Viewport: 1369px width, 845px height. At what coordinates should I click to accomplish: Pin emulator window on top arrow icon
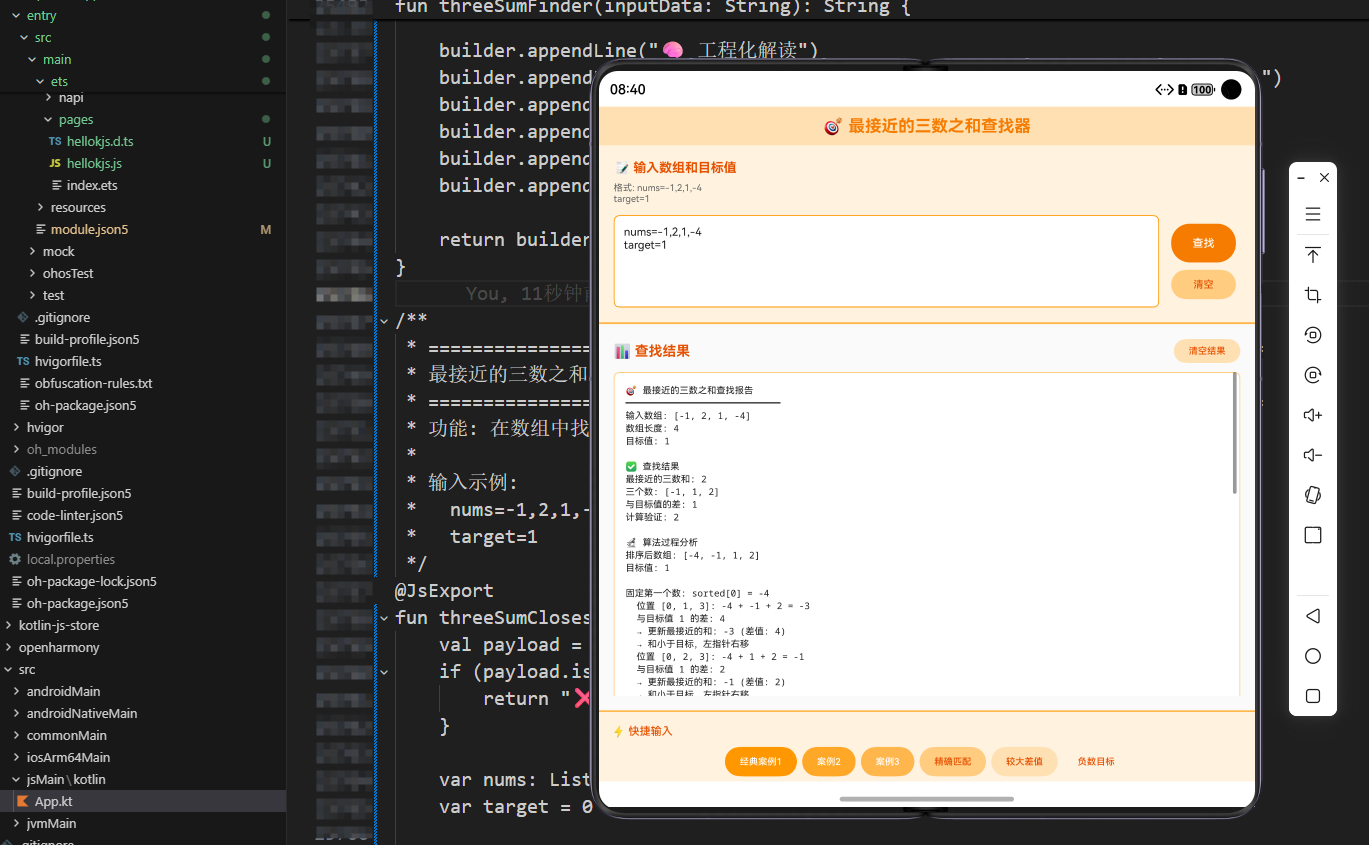click(x=1313, y=255)
